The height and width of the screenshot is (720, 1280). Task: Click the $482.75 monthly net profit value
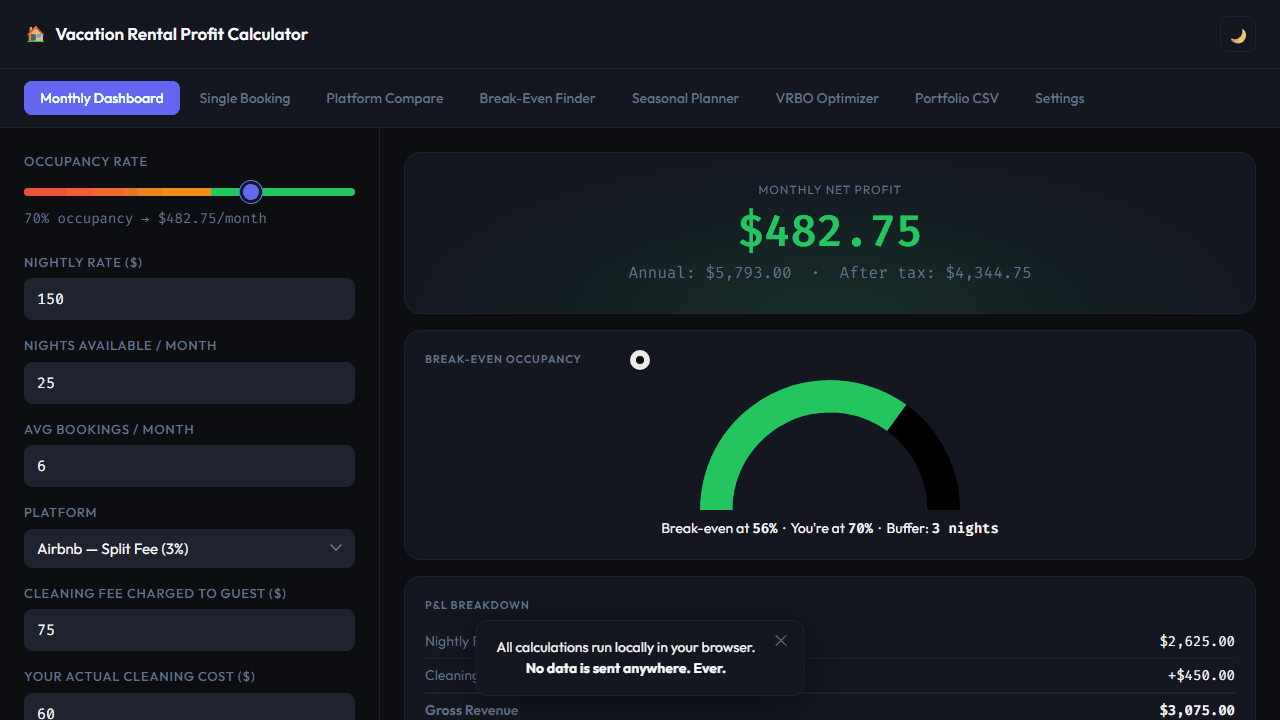pos(830,231)
